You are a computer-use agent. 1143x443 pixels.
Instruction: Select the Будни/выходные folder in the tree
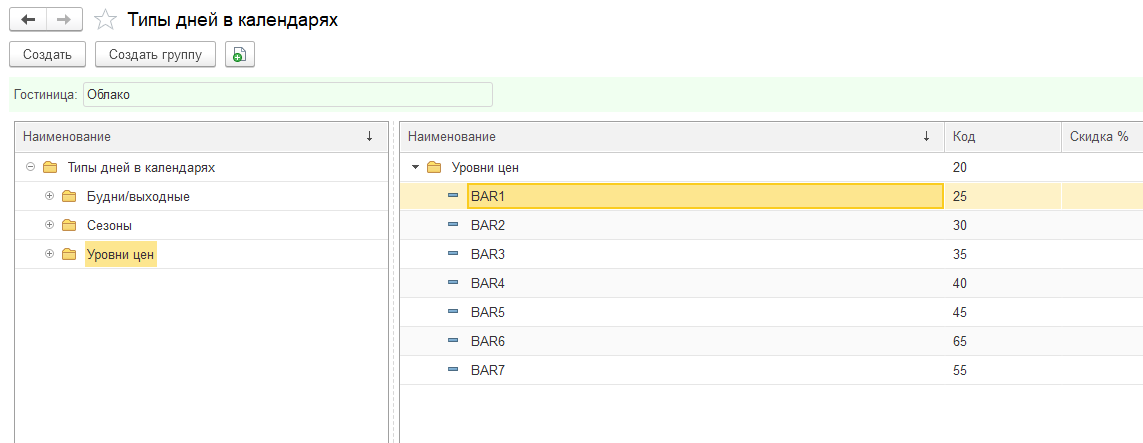point(138,197)
